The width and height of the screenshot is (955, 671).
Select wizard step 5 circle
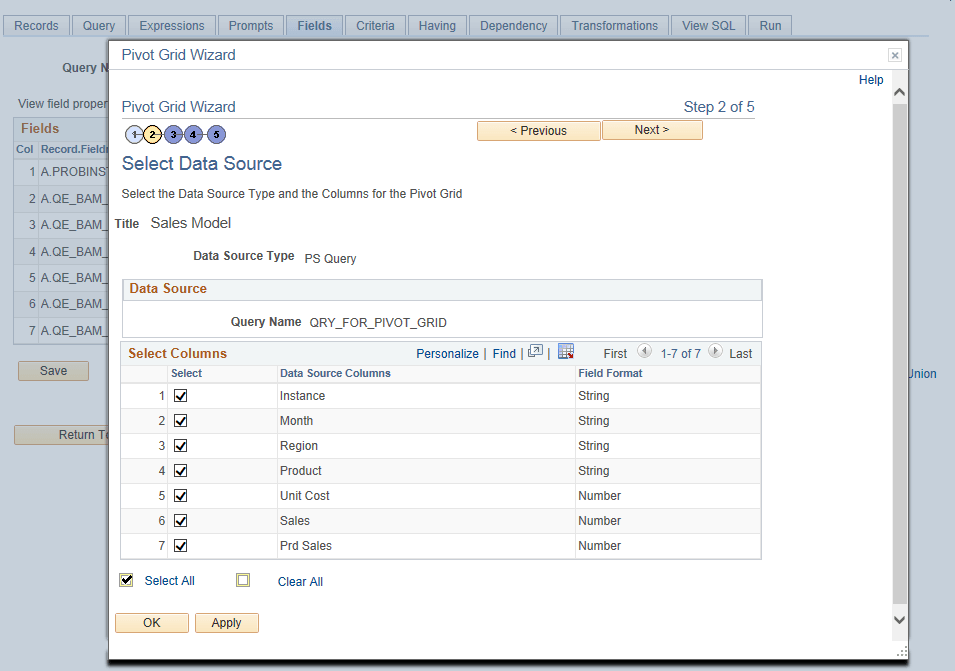coord(215,134)
